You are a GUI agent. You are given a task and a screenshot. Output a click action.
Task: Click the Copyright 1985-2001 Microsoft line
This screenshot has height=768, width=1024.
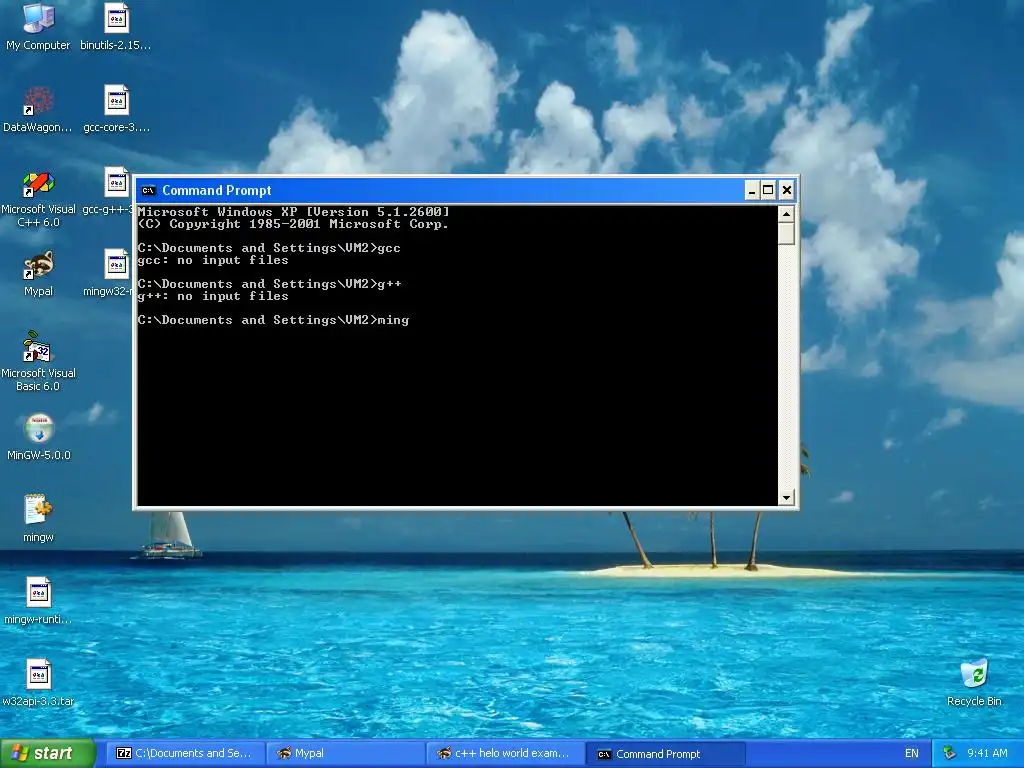293,224
